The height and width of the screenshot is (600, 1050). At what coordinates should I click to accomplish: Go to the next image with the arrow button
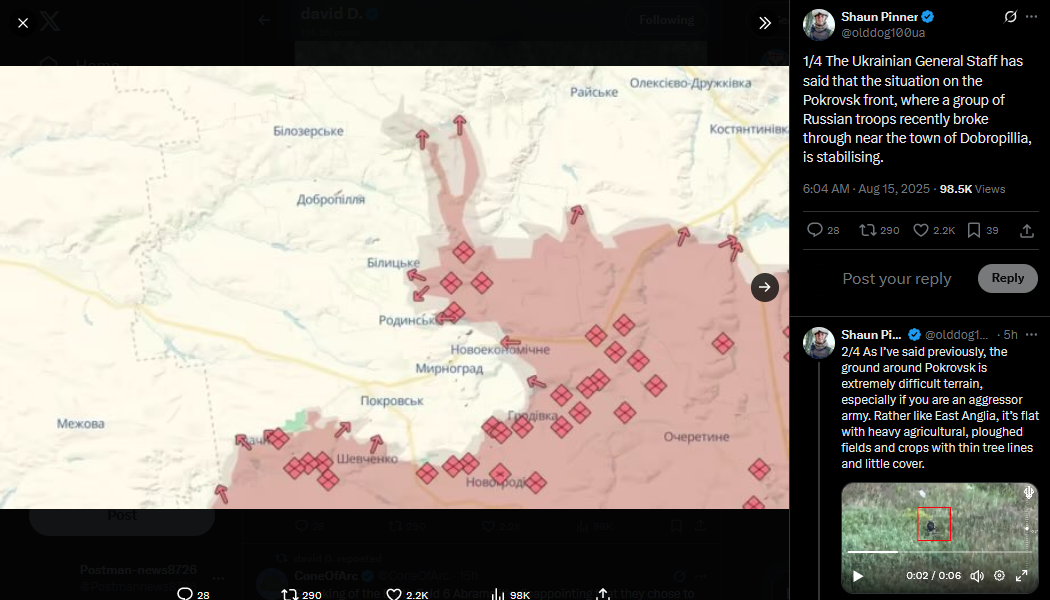click(x=765, y=287)
